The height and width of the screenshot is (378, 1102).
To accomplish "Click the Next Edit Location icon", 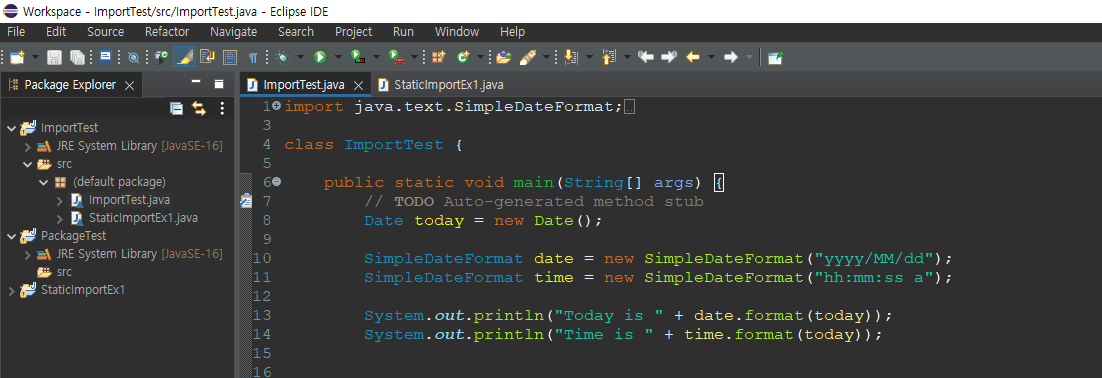I will [669, 58].
